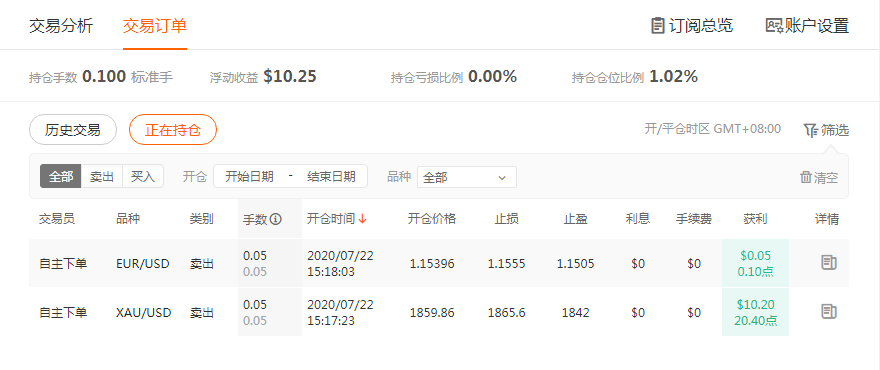Set the 开始日期 field
The image size is (880, 370).
coord(250,176)
